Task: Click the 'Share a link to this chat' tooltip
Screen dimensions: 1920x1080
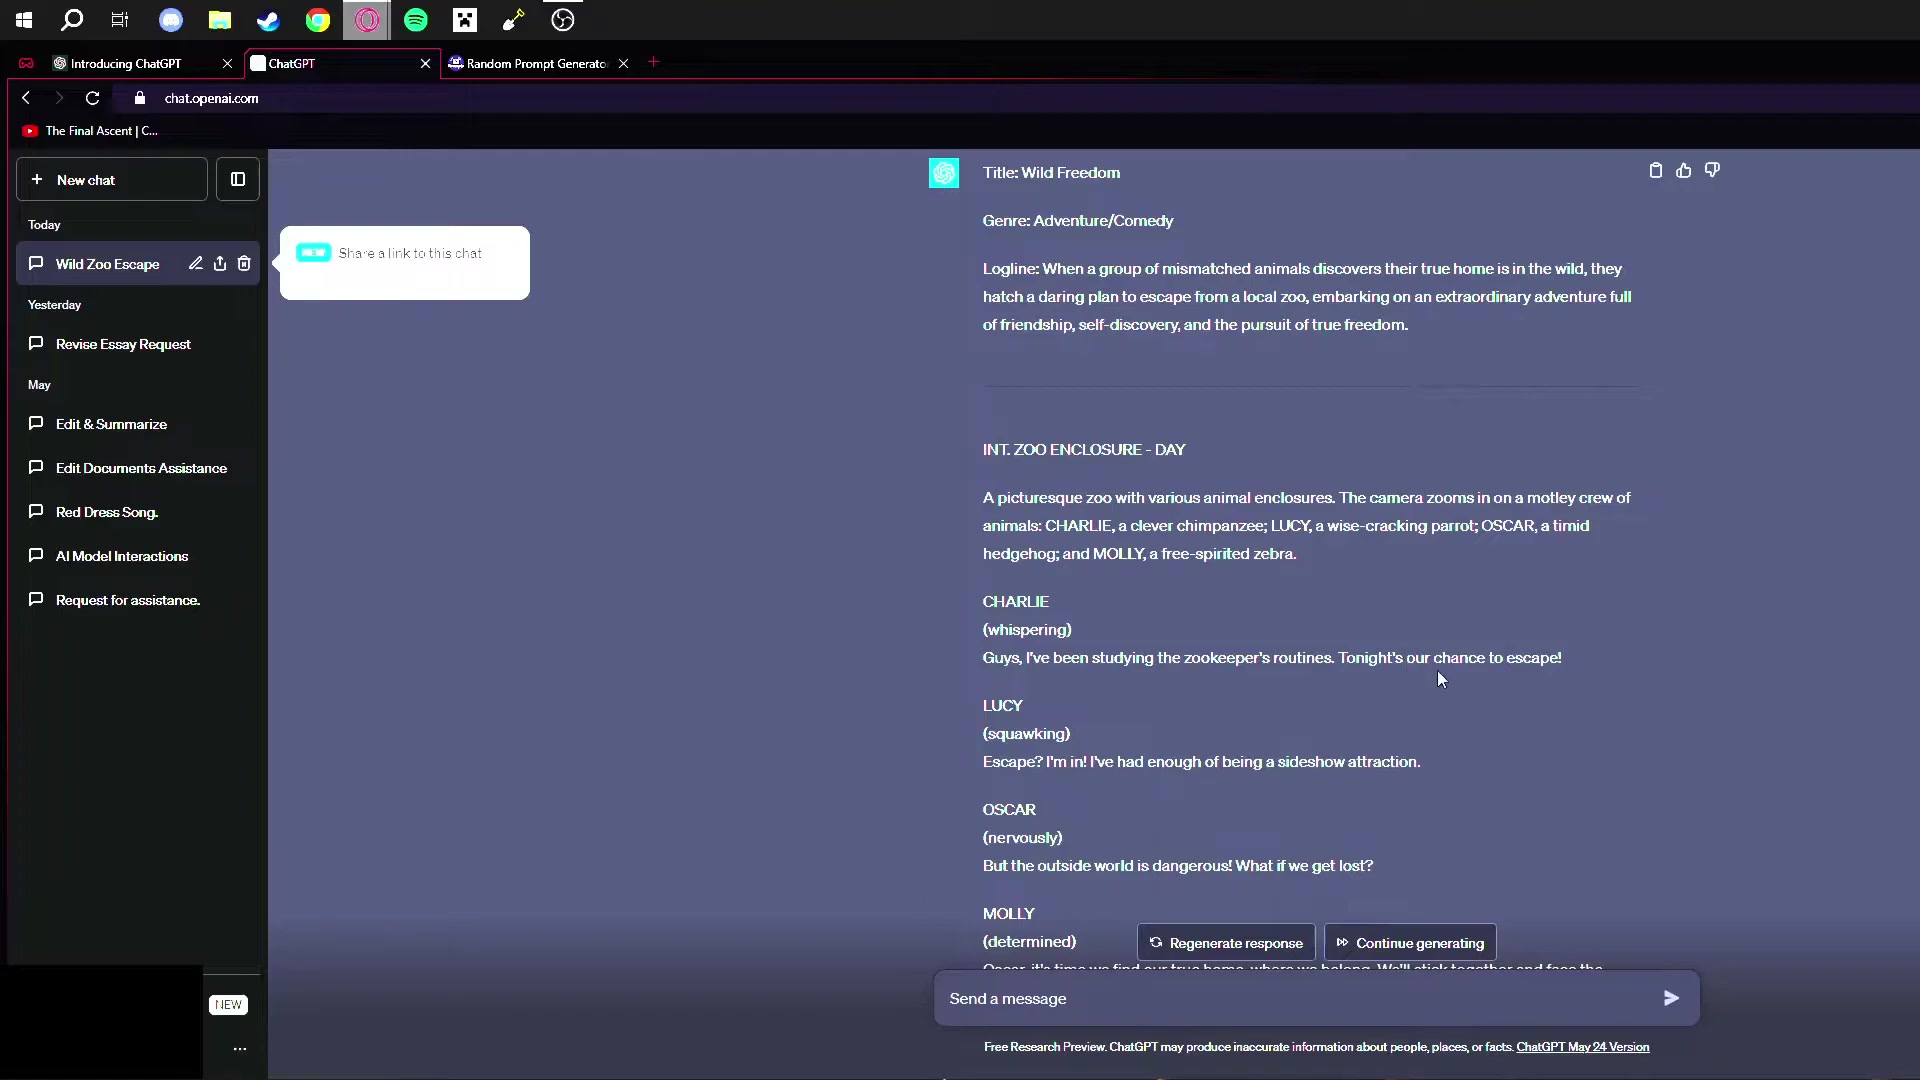Action: click(x=405, y=263)
